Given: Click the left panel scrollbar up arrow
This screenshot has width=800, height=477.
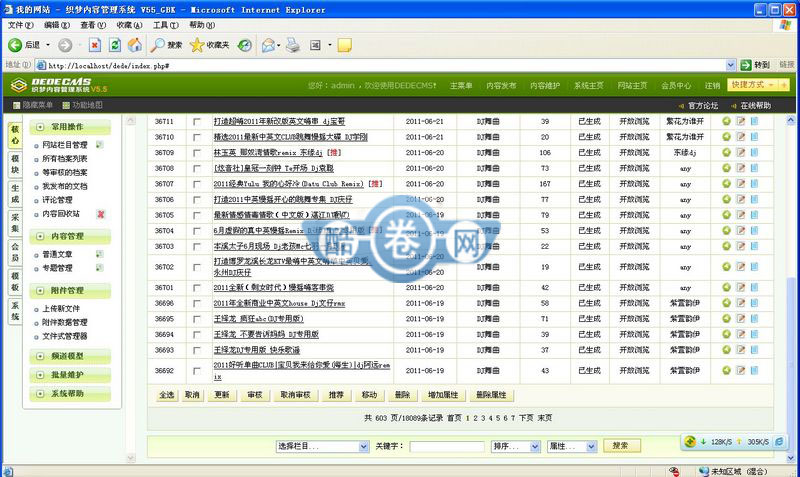Looking at the screenshot, I should point(131,121).
